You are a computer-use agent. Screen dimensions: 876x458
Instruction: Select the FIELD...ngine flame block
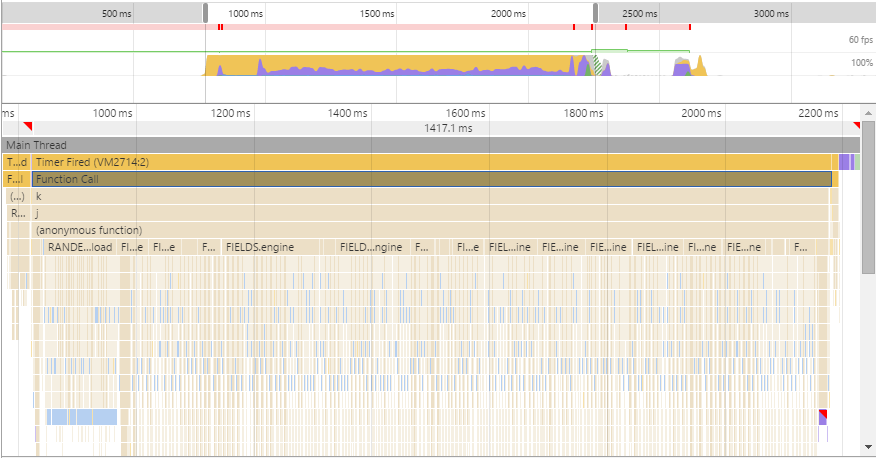[372, 247]
